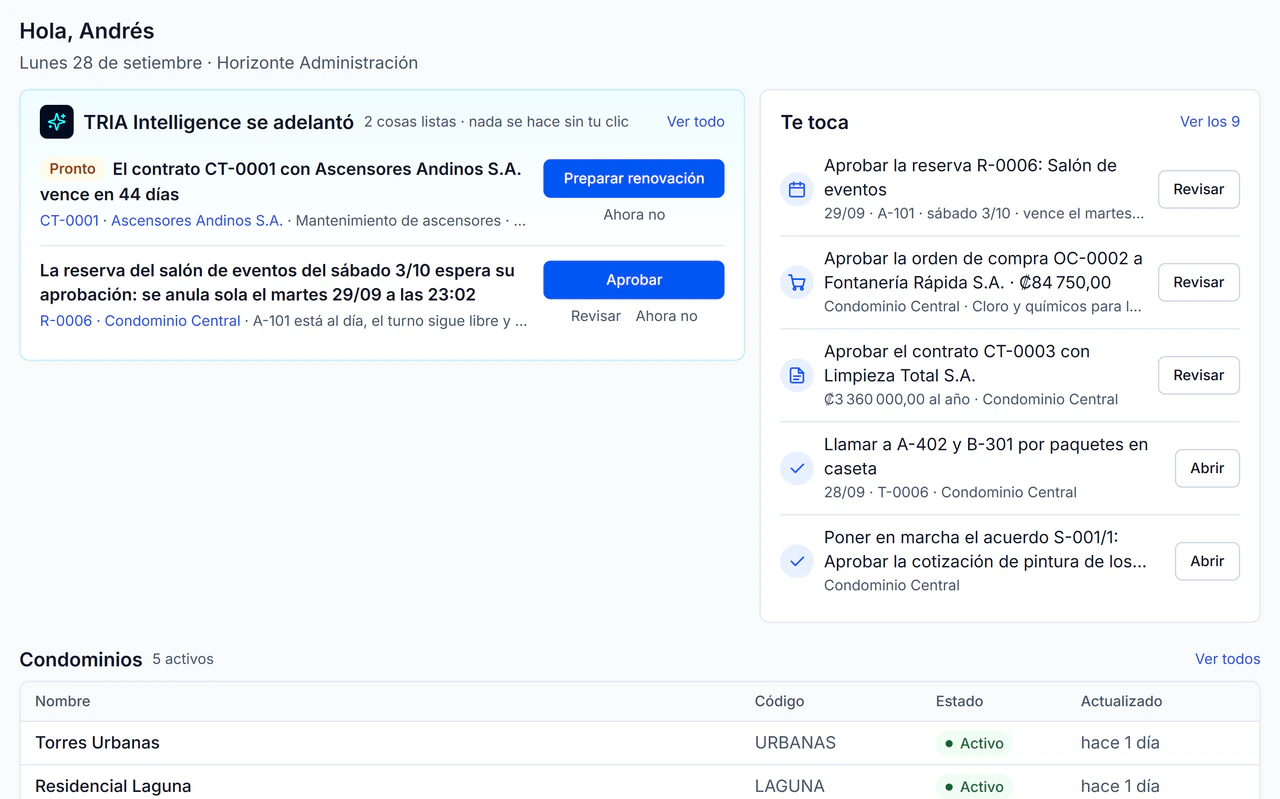
Task: Click shopping cart icon beside OC-0002 task
Action: 797,282
